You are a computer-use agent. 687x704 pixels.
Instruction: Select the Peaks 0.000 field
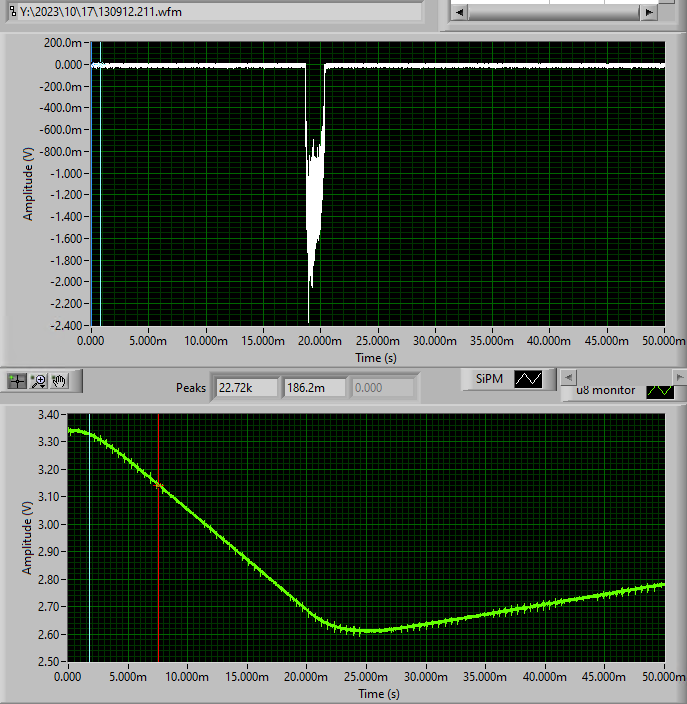[383, 387]
